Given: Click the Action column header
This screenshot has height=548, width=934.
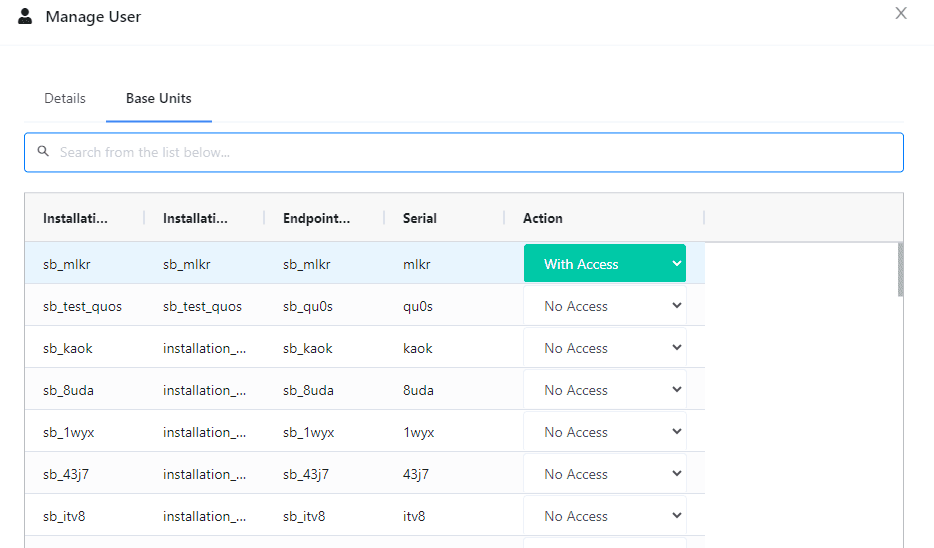Looking at the screenshot, I should pyautogui.click(x=543, y=218).
